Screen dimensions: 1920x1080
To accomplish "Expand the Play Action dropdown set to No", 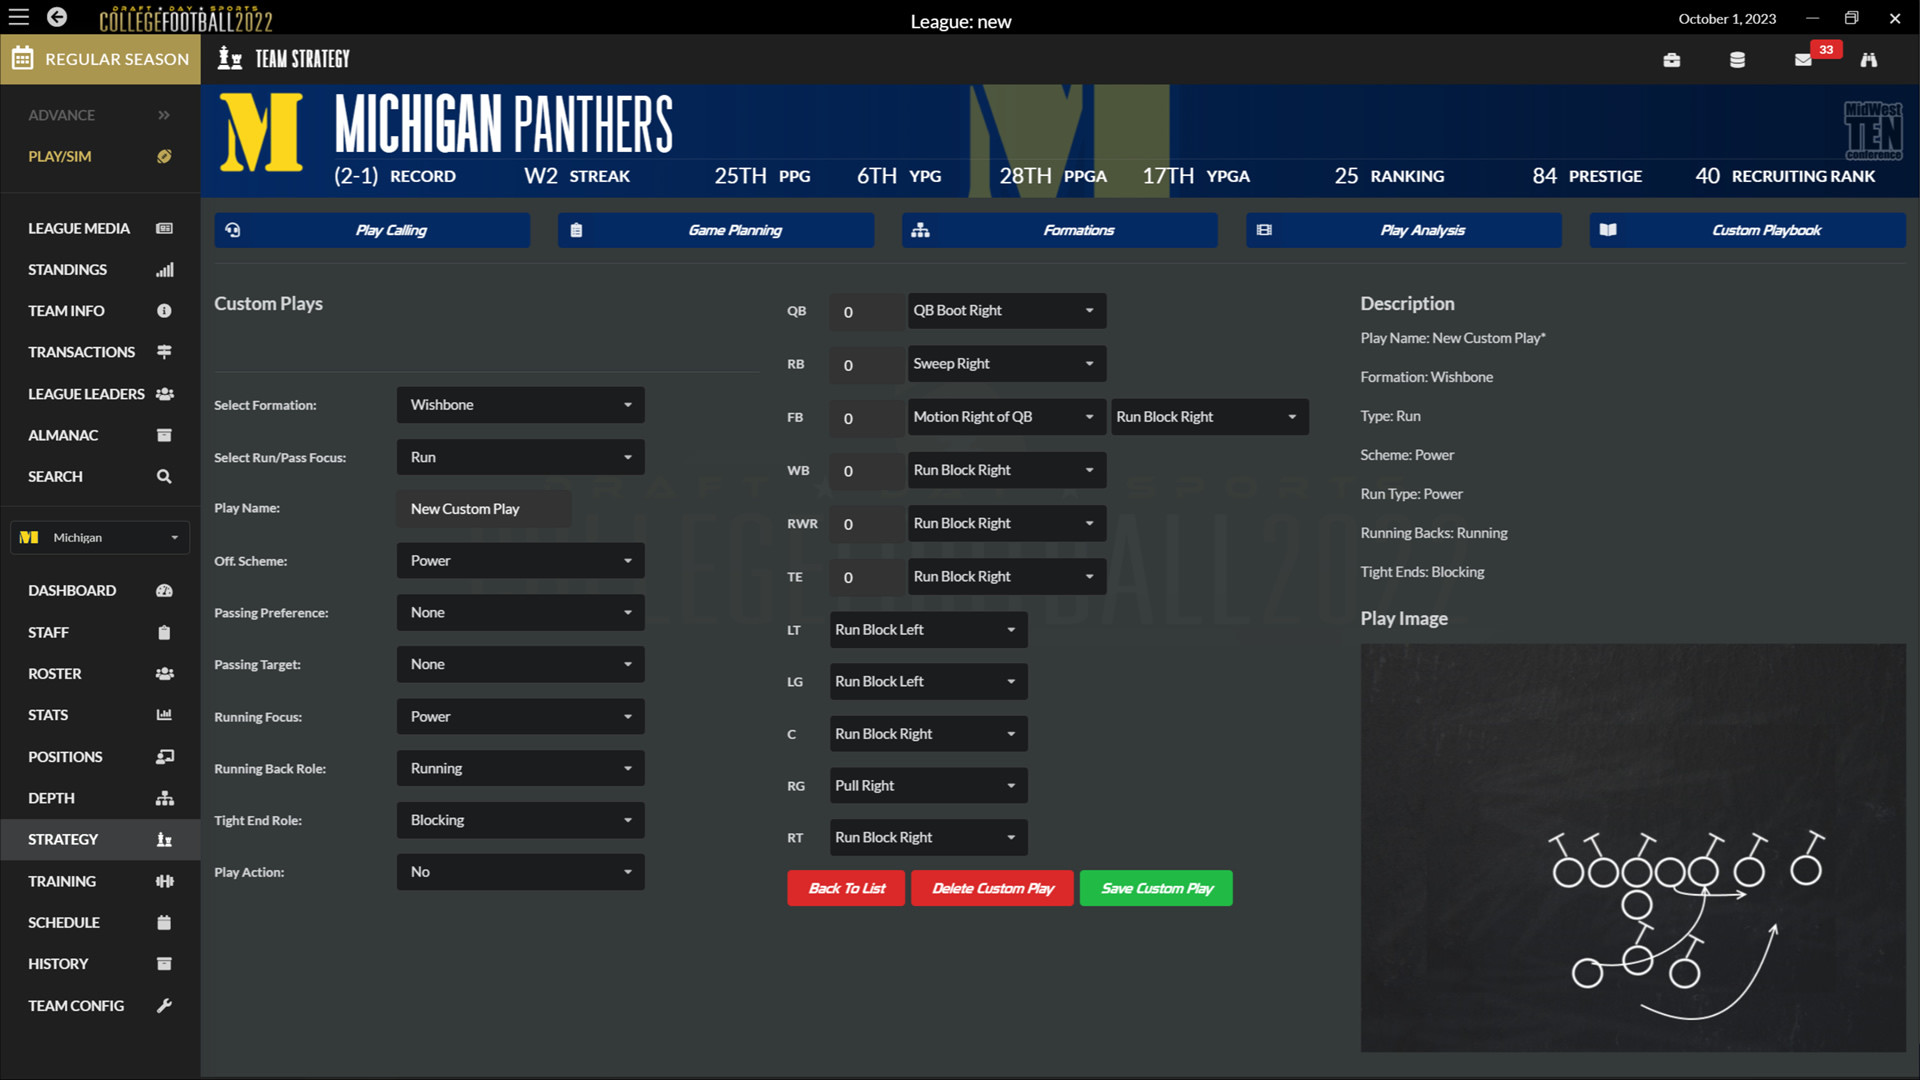I will point(520,871).
